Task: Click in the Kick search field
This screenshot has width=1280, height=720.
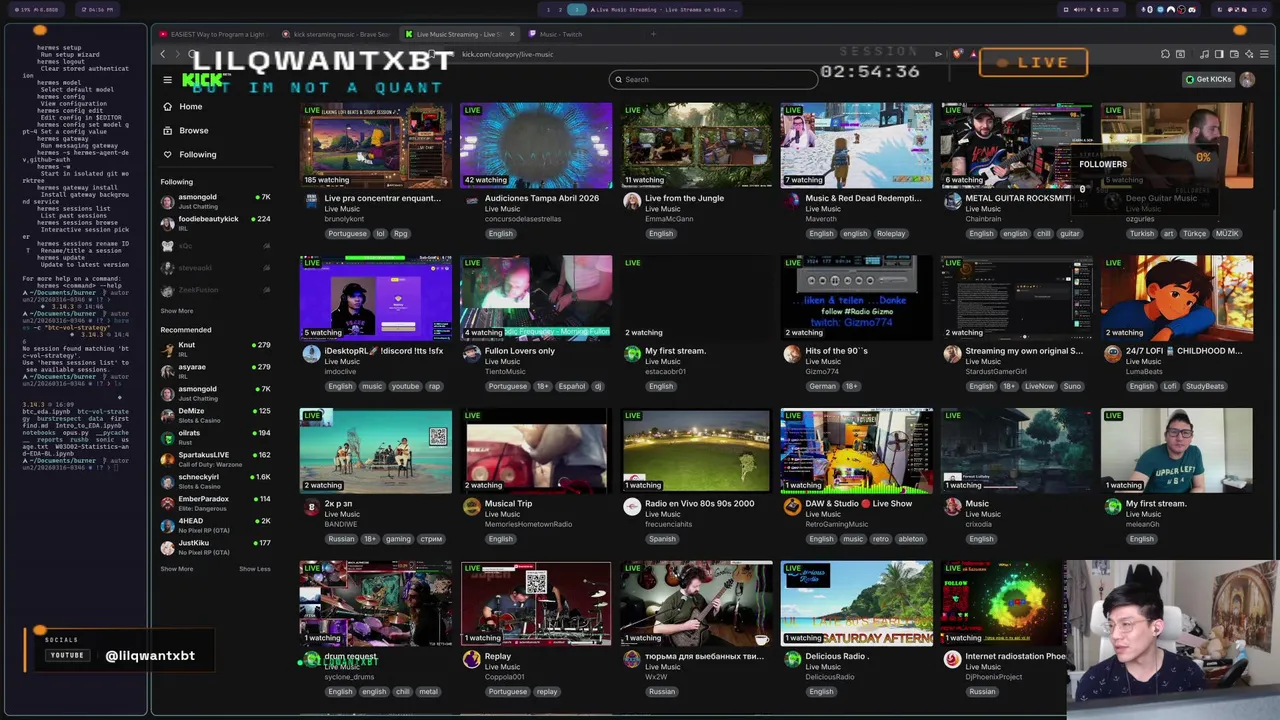Action: point(713,79)
